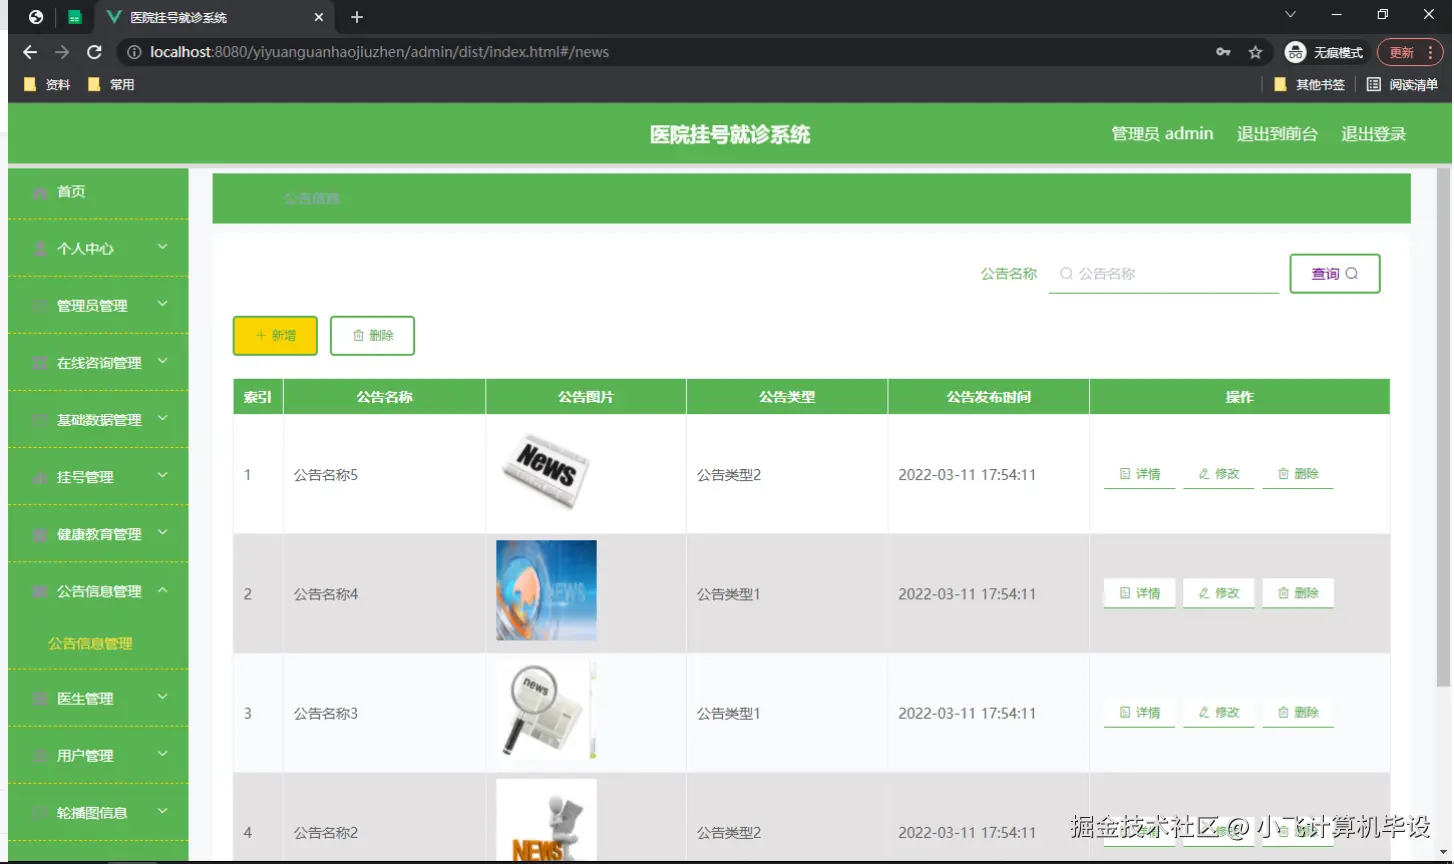Expand the 挂号管理 sidebar menu

click(98, 476)
